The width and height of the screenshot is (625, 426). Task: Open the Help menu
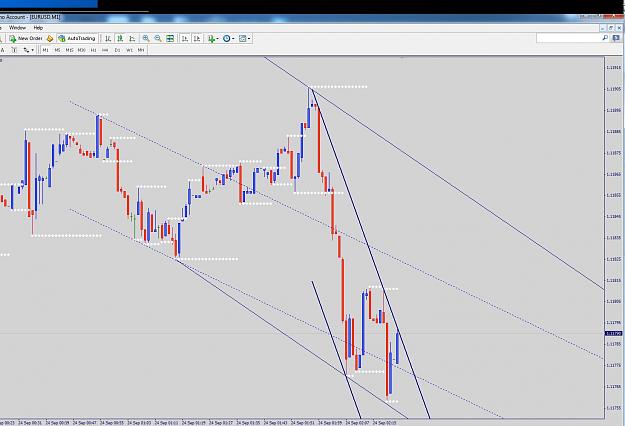tap(38, 28)
